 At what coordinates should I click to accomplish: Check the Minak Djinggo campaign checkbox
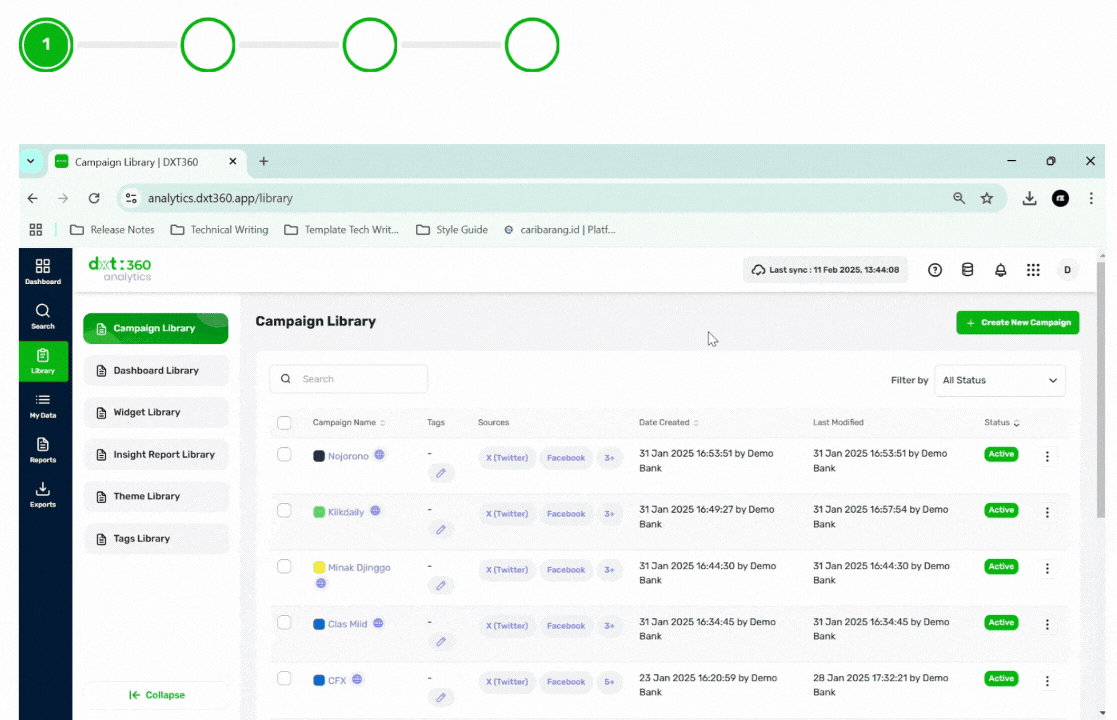284,566
